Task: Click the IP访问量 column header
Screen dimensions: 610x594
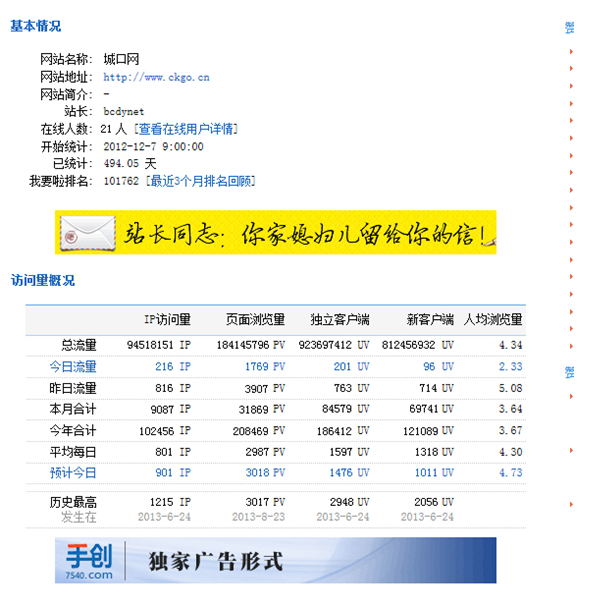Action: [167, 320]
